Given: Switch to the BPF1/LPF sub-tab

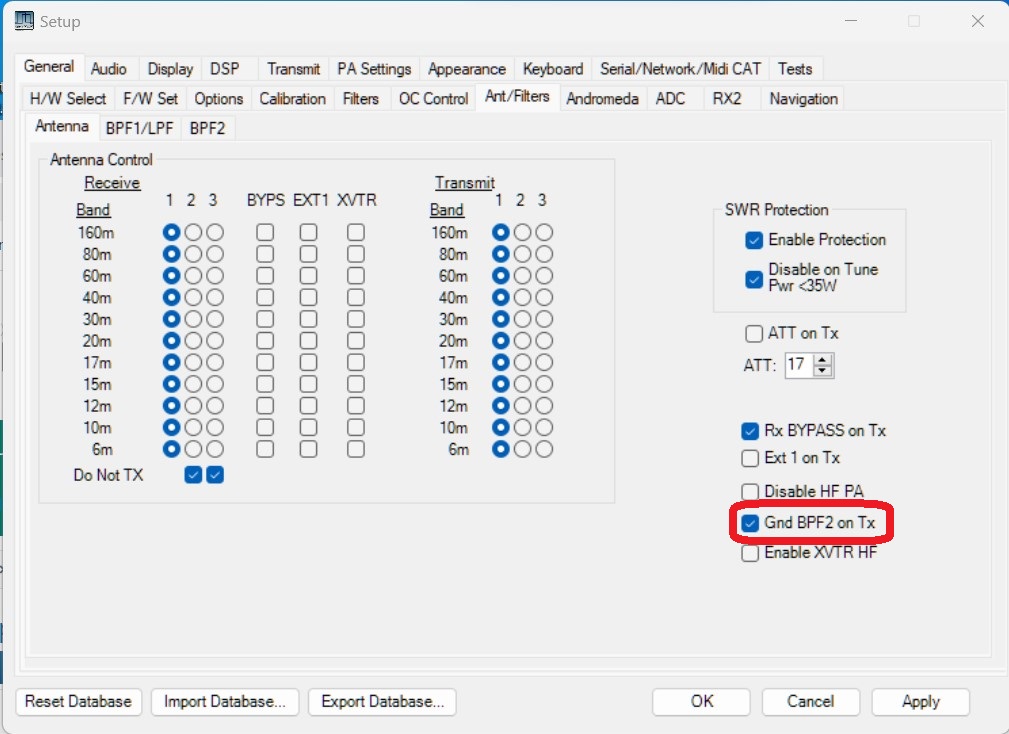Looking at the screenshot, I should point(140,128).
